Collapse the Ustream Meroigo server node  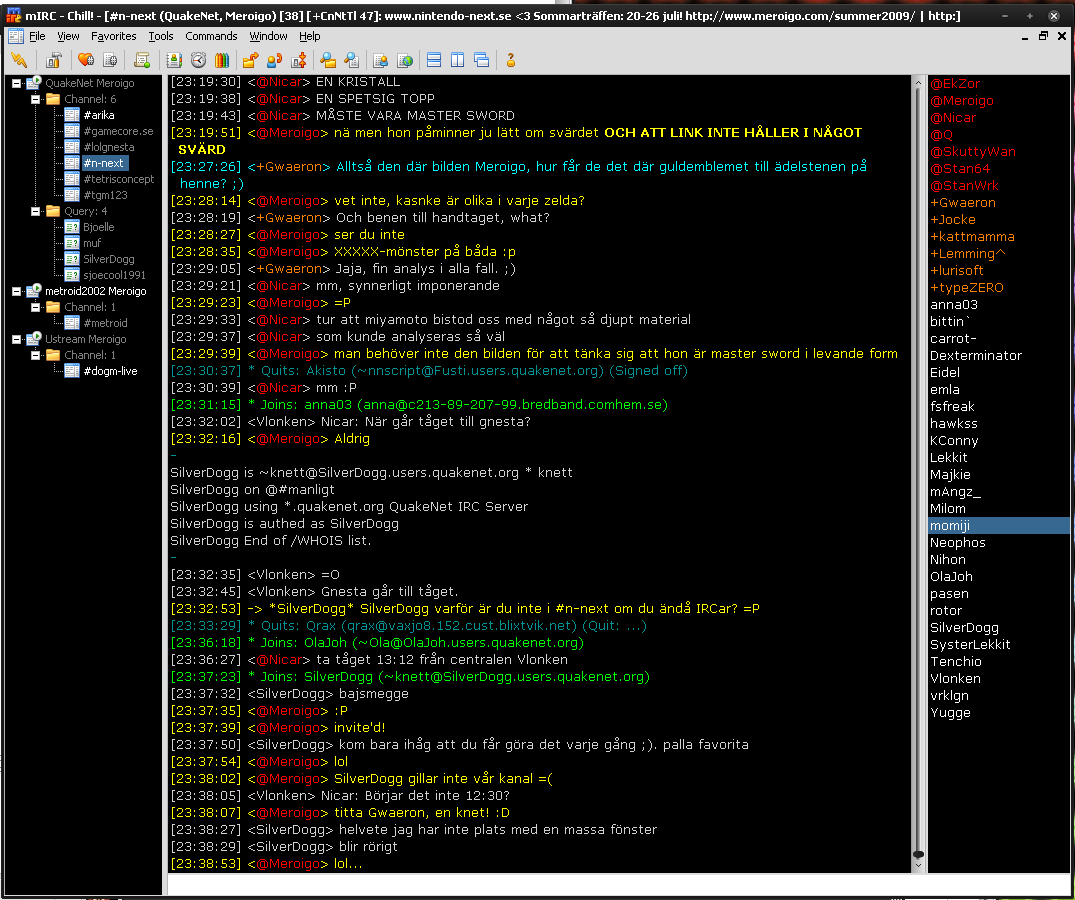tap(17, 339)
